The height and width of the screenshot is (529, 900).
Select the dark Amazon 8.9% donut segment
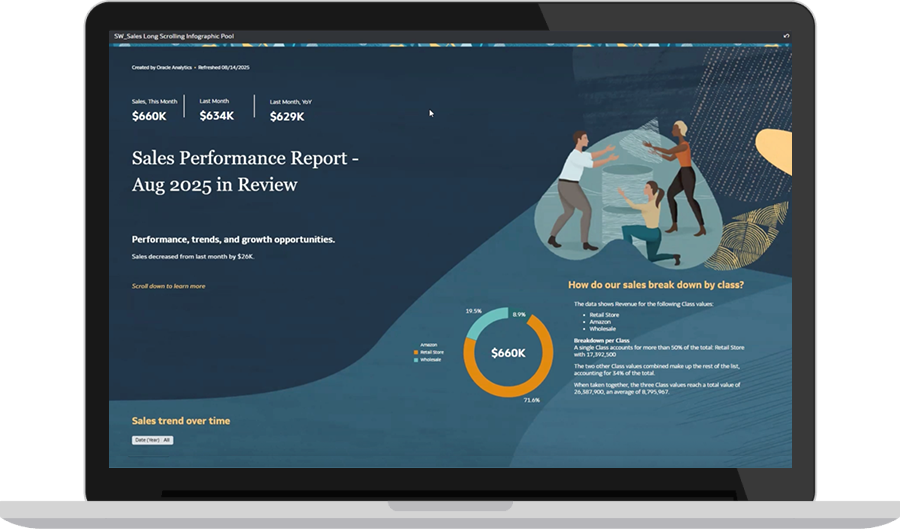pos(517,314)
